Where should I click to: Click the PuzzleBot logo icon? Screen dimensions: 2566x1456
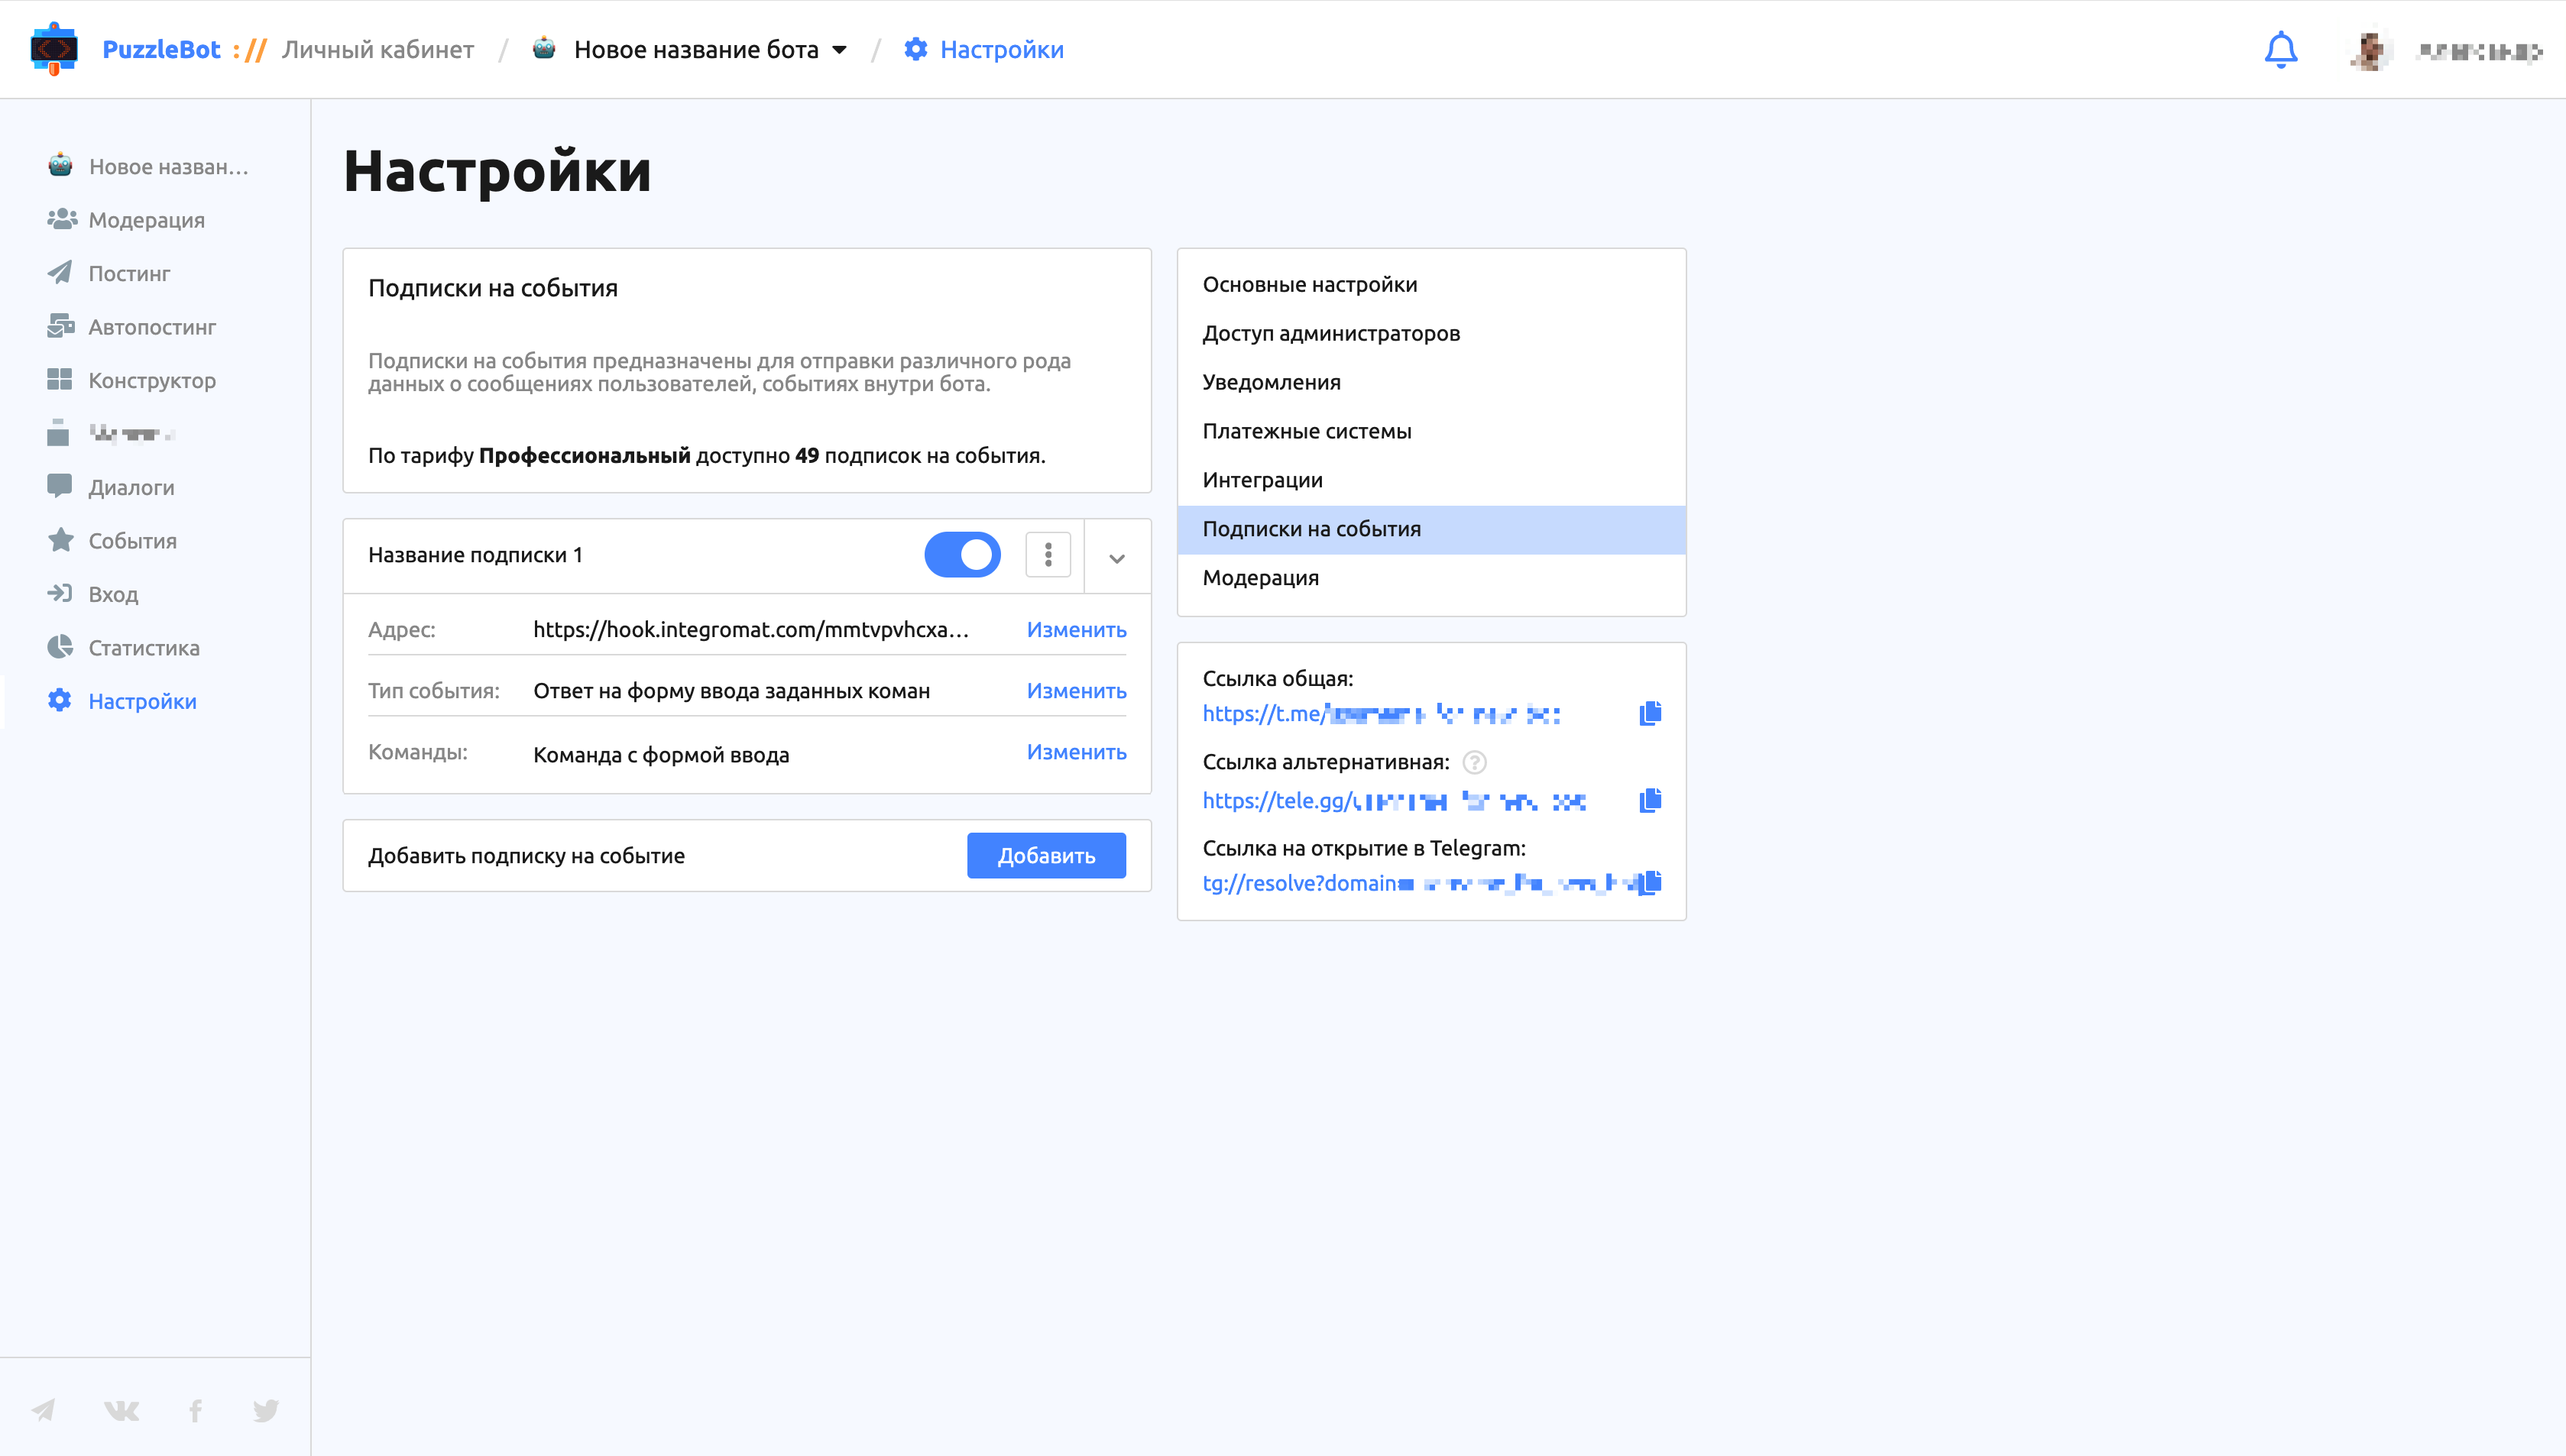[54, 49]
